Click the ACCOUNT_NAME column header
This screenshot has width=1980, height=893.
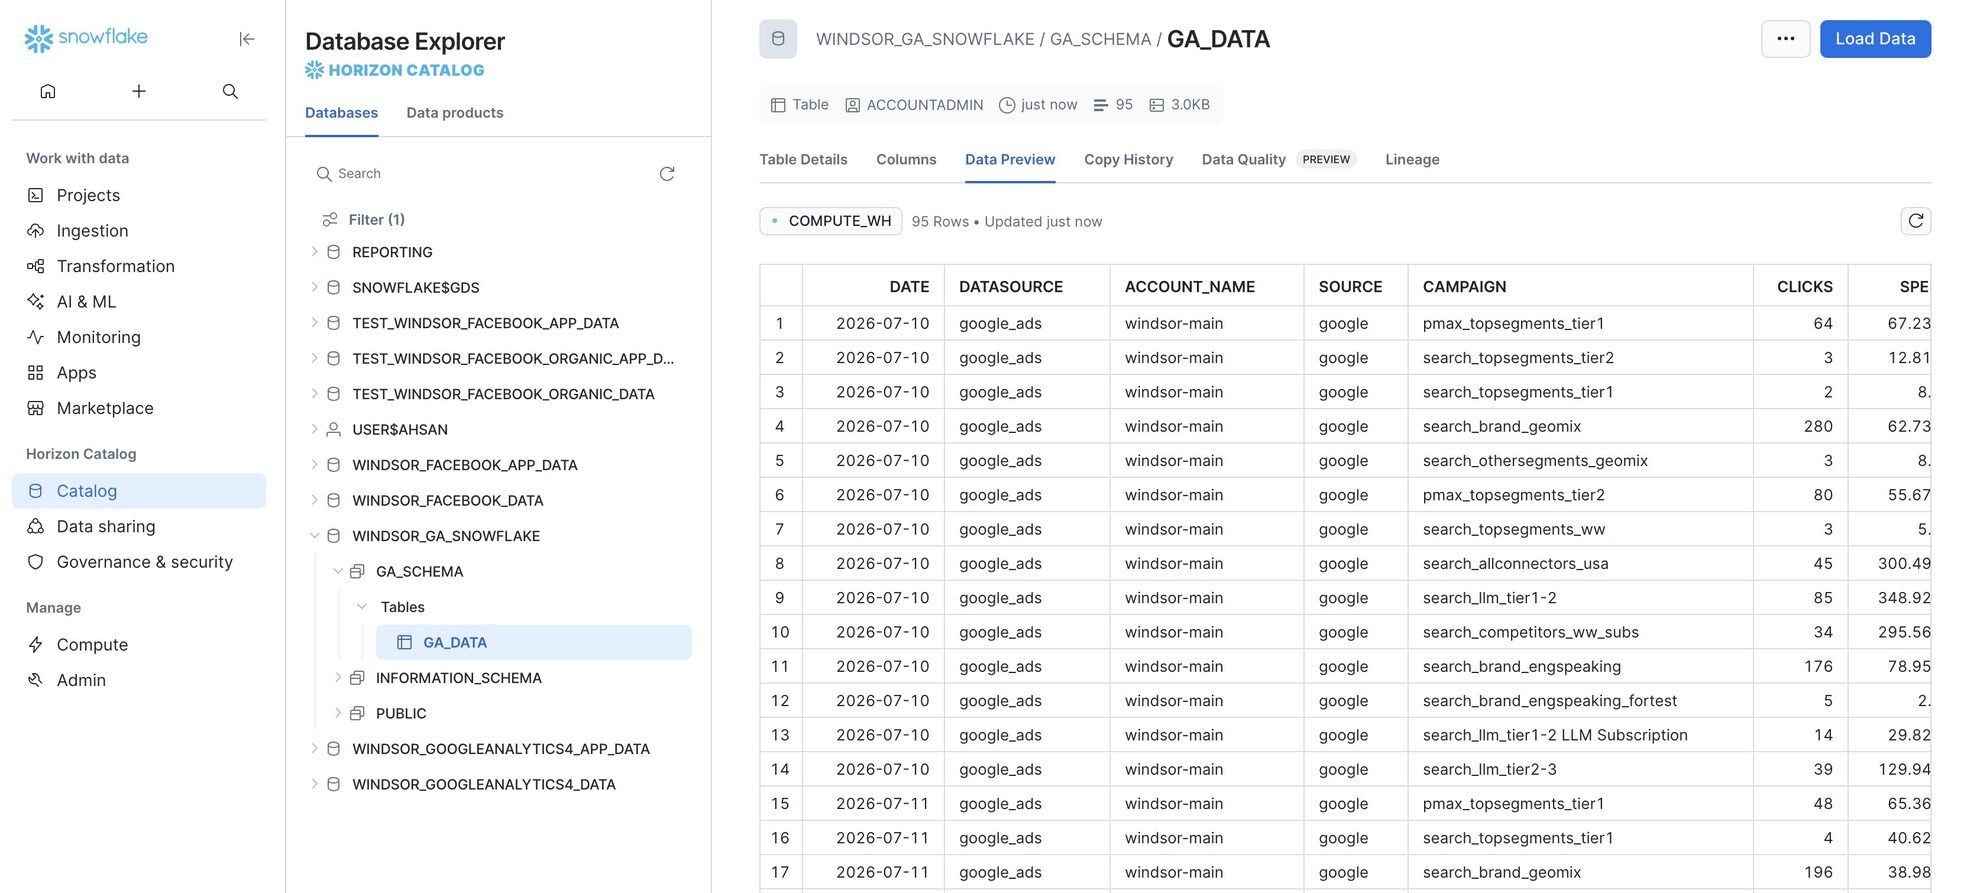click(1206, 287)
